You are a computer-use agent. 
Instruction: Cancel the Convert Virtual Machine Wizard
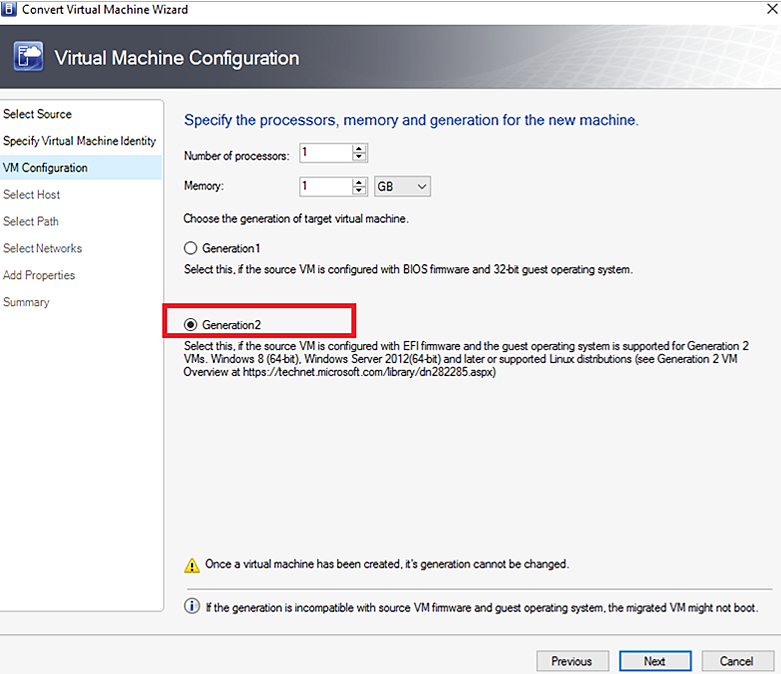(x=737, y=661)
